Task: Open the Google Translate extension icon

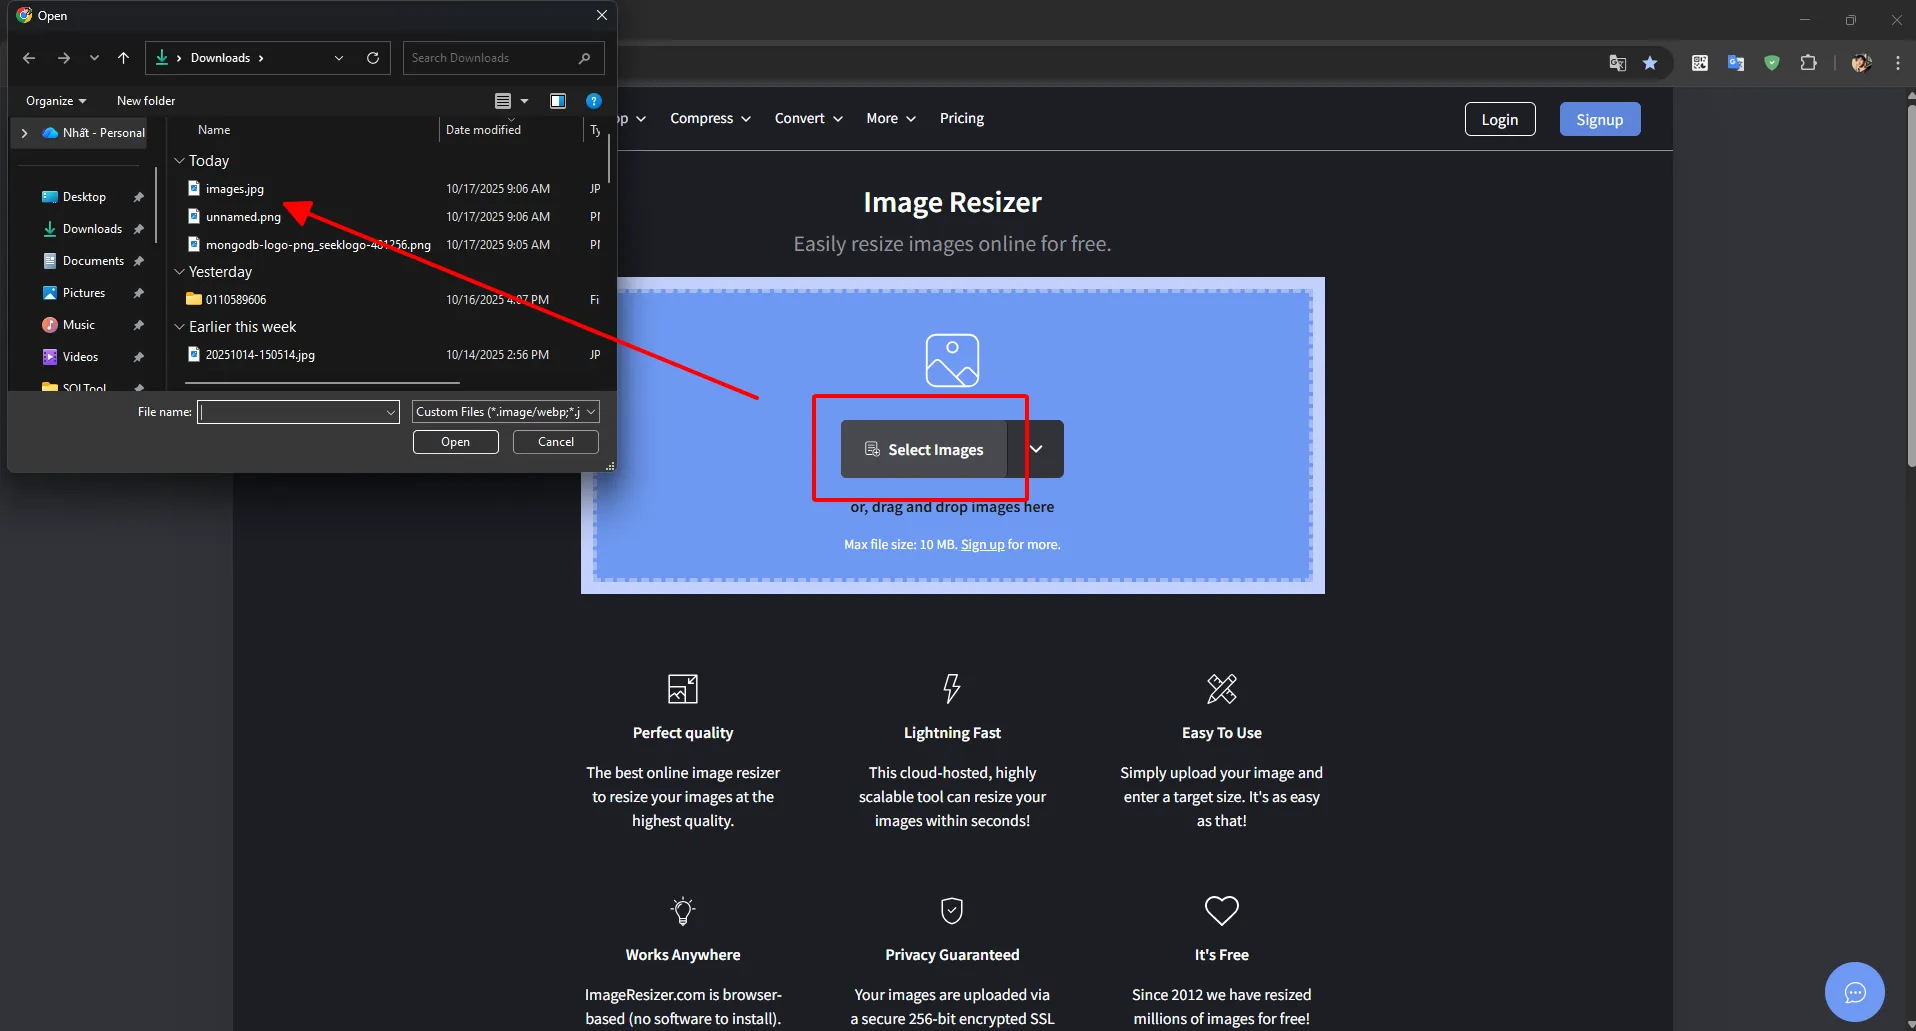Action: (1736, 63)
